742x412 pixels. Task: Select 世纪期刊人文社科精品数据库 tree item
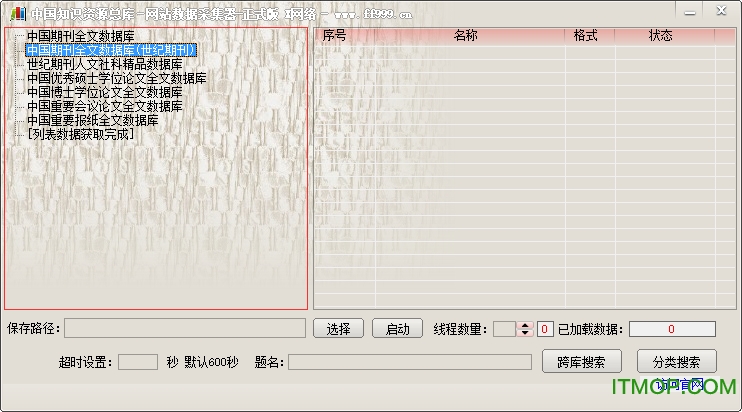(x=105, y=64)
